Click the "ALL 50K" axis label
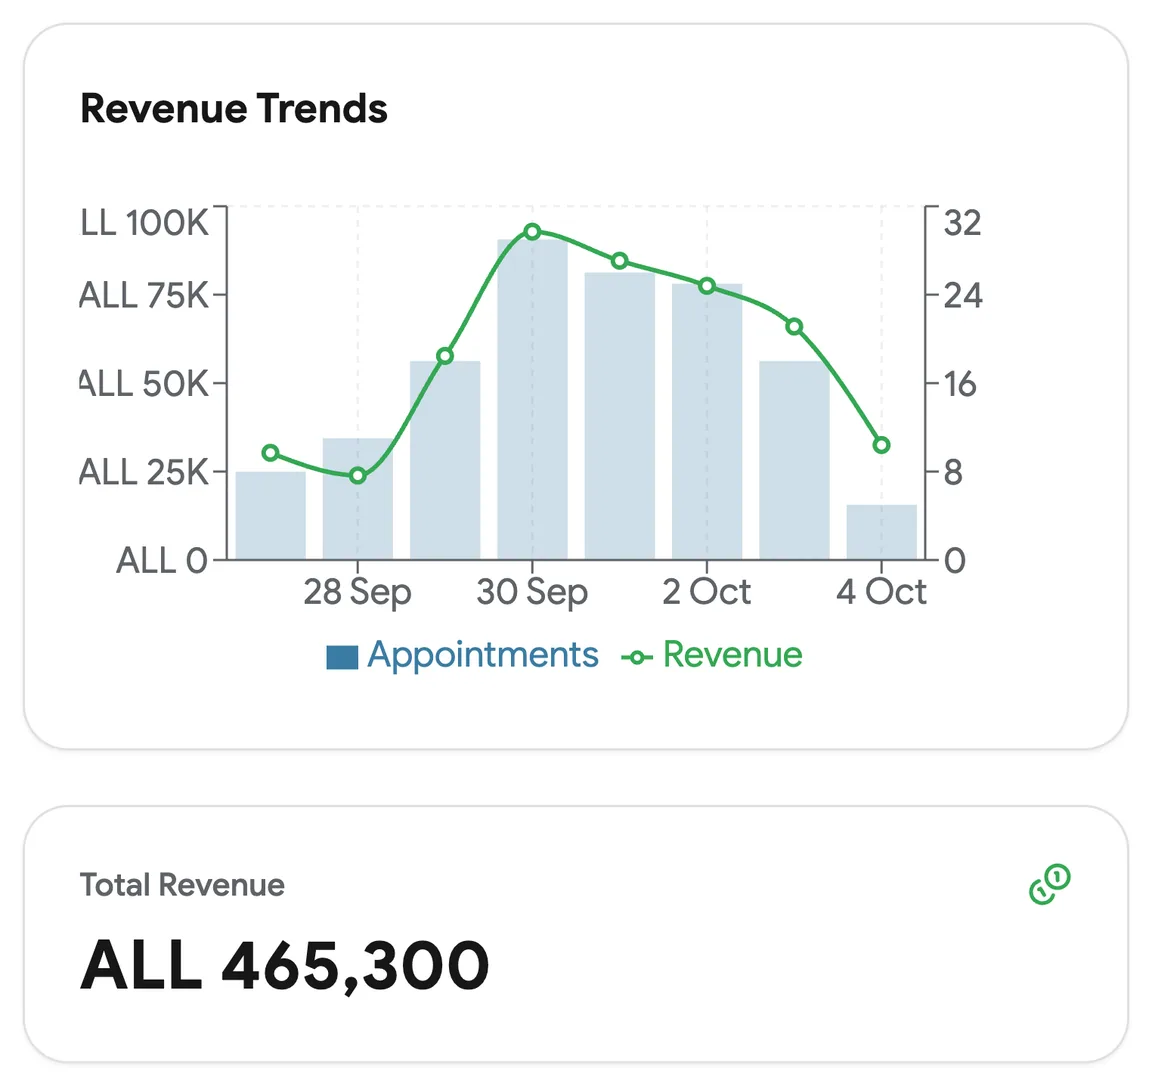This screenshot has height=1086, width=1152. (x=144, y=384)
